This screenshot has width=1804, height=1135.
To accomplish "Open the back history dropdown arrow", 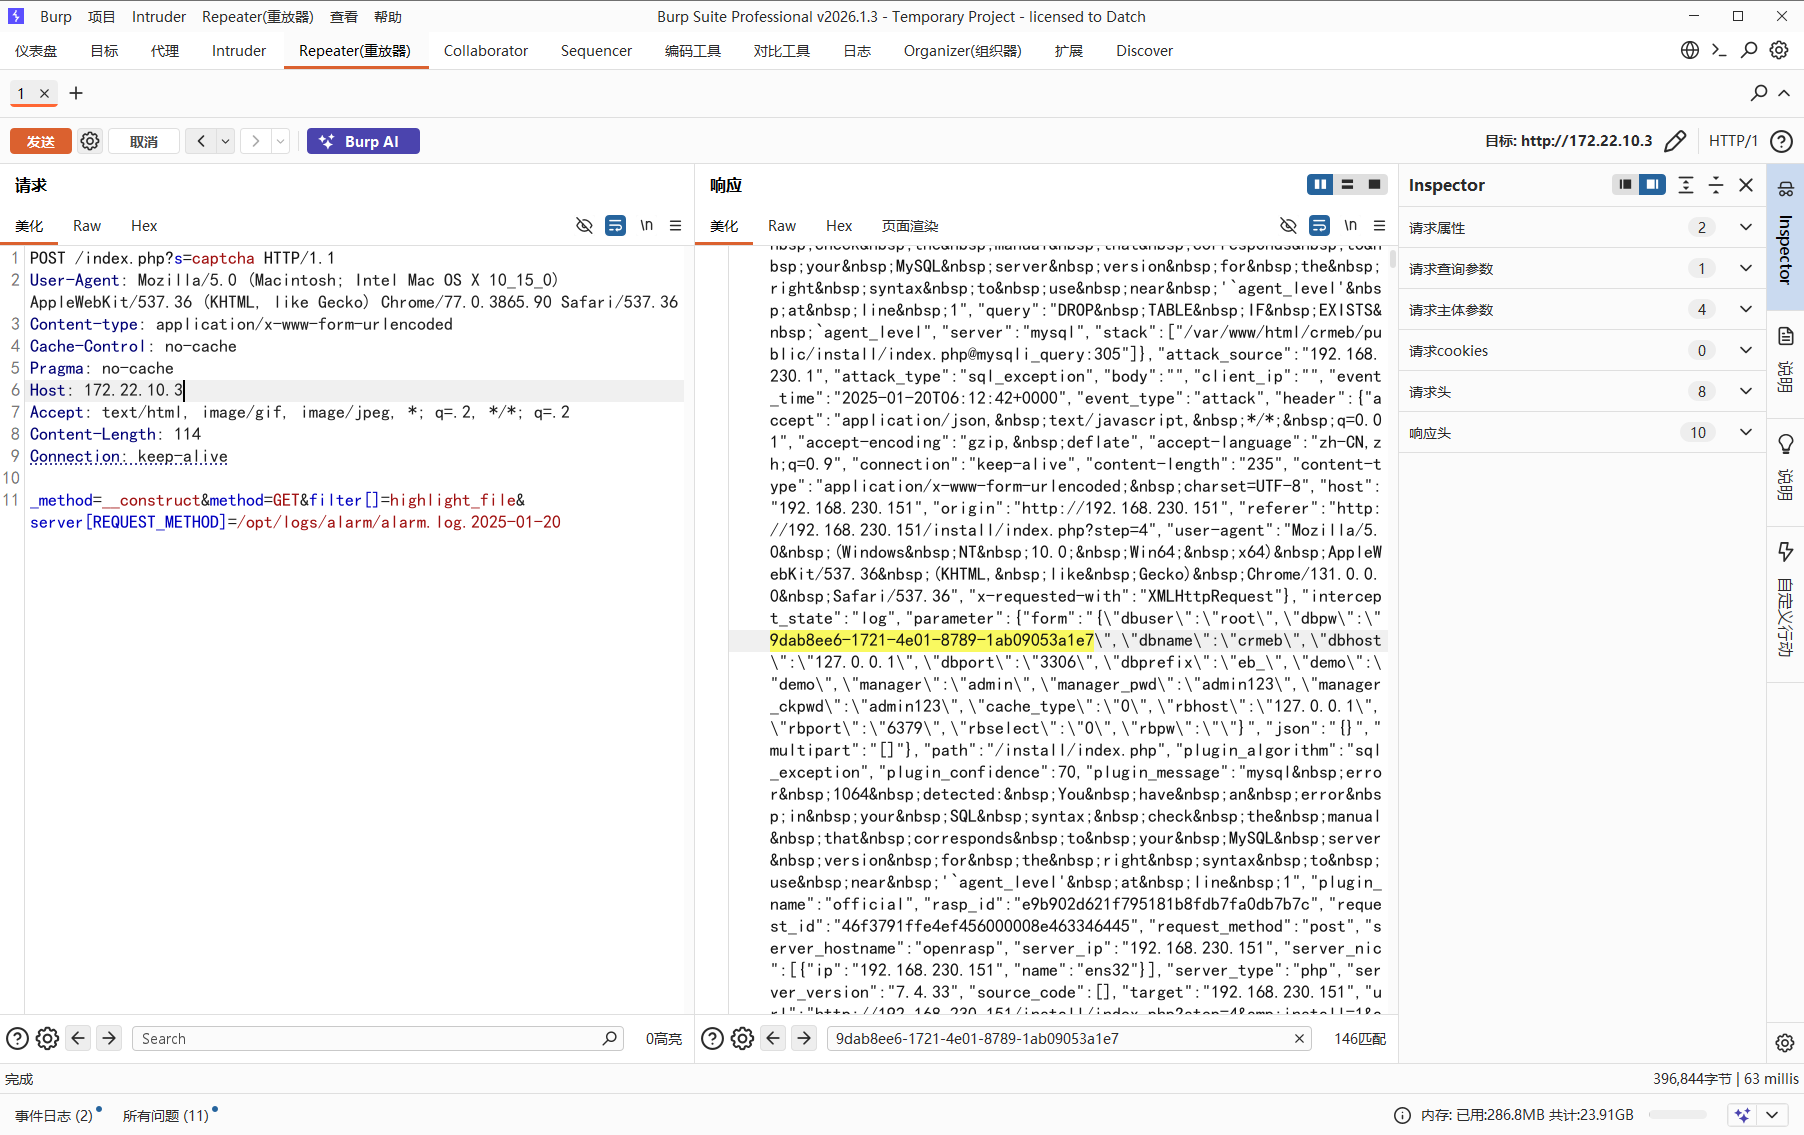I will (x=226, y=141).
